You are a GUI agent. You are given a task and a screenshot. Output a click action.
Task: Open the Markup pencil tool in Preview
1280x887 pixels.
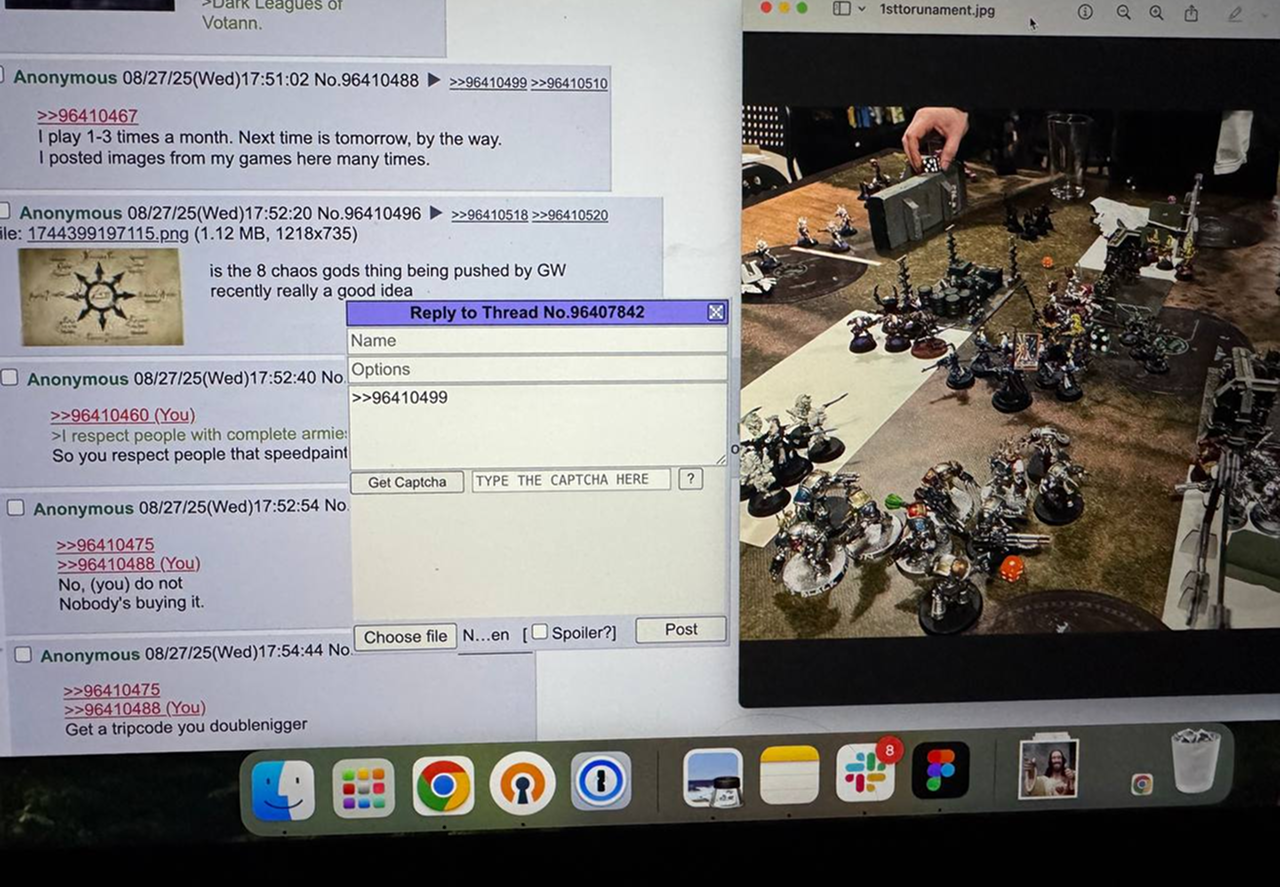1236,14
